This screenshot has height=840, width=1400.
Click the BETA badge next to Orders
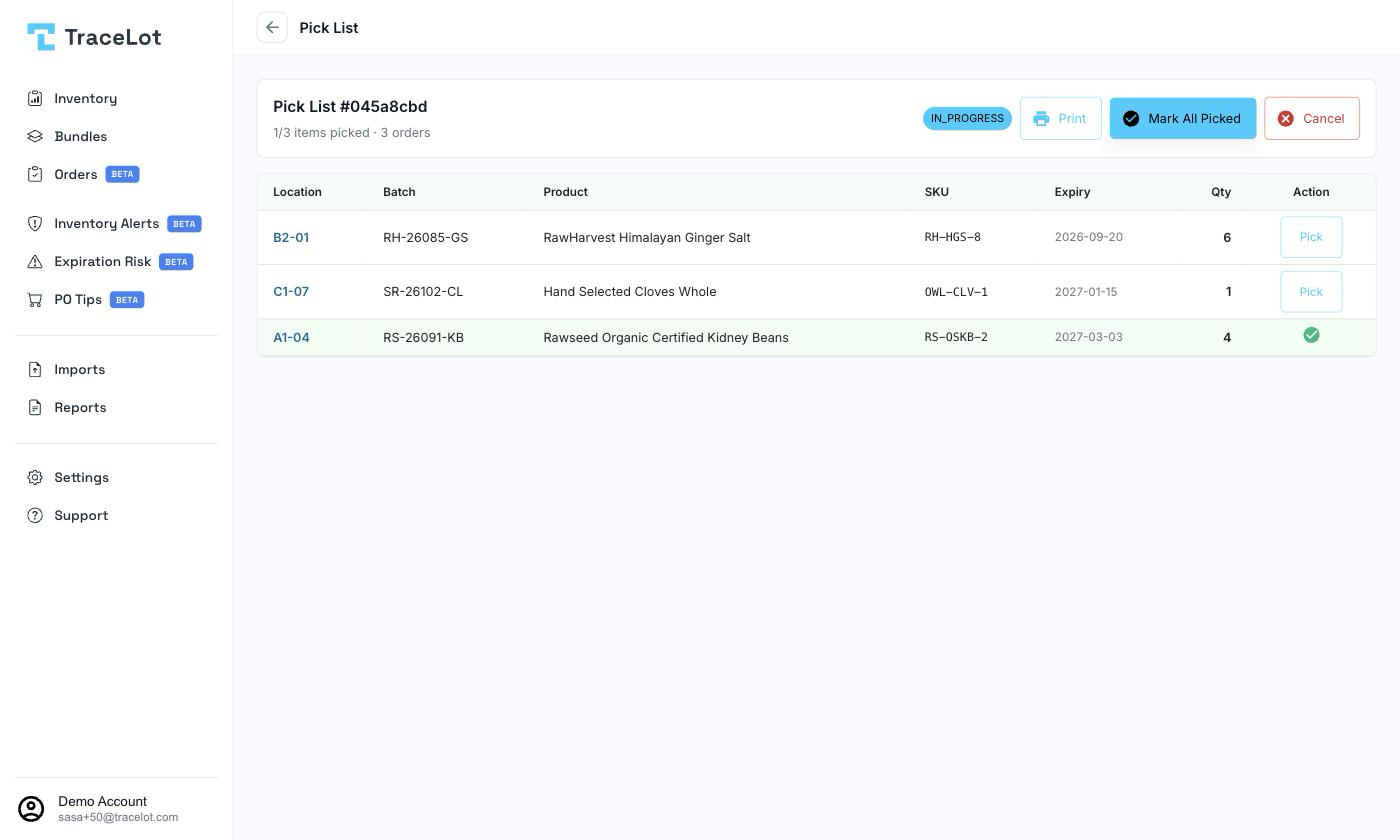tap(122, 174)
